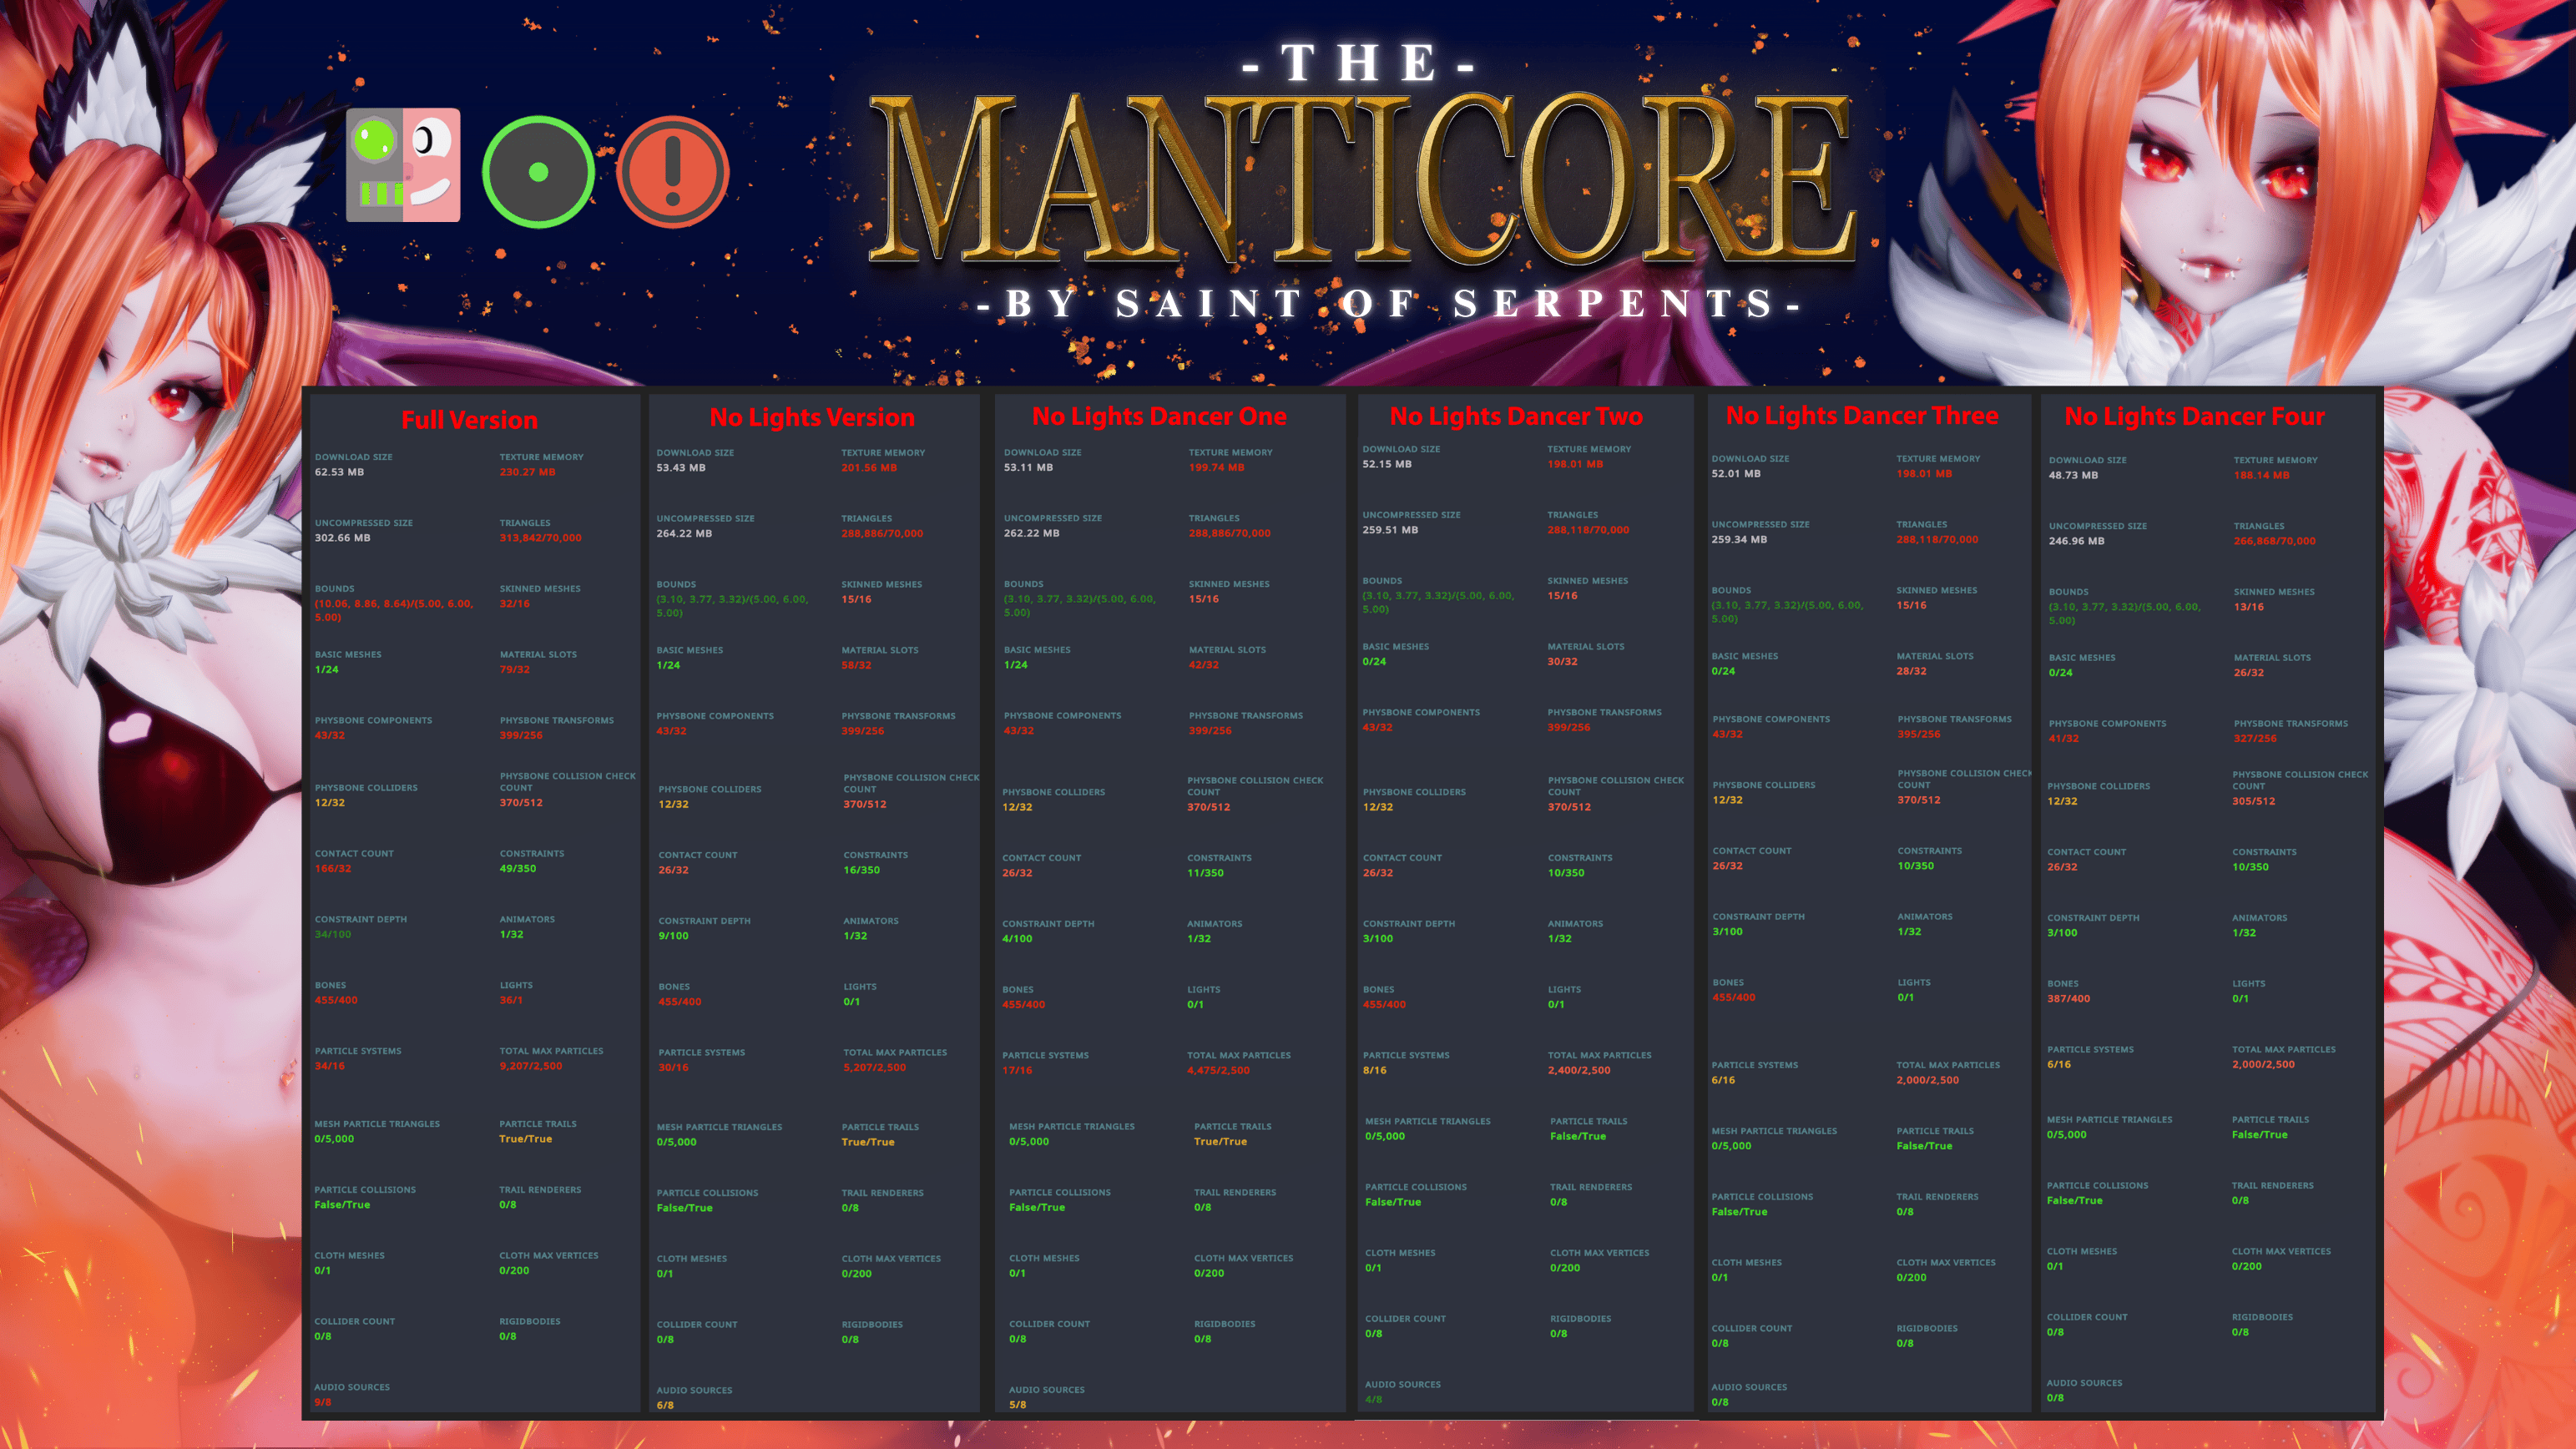The image size is (2576, 1449).
Task: Click the total max particles value 4,475/2,500
Action: [x=1218, y=1071]
